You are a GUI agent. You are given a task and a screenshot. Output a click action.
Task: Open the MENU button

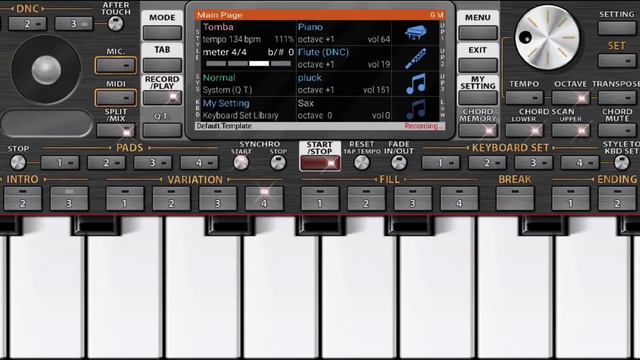click(478, 33)
